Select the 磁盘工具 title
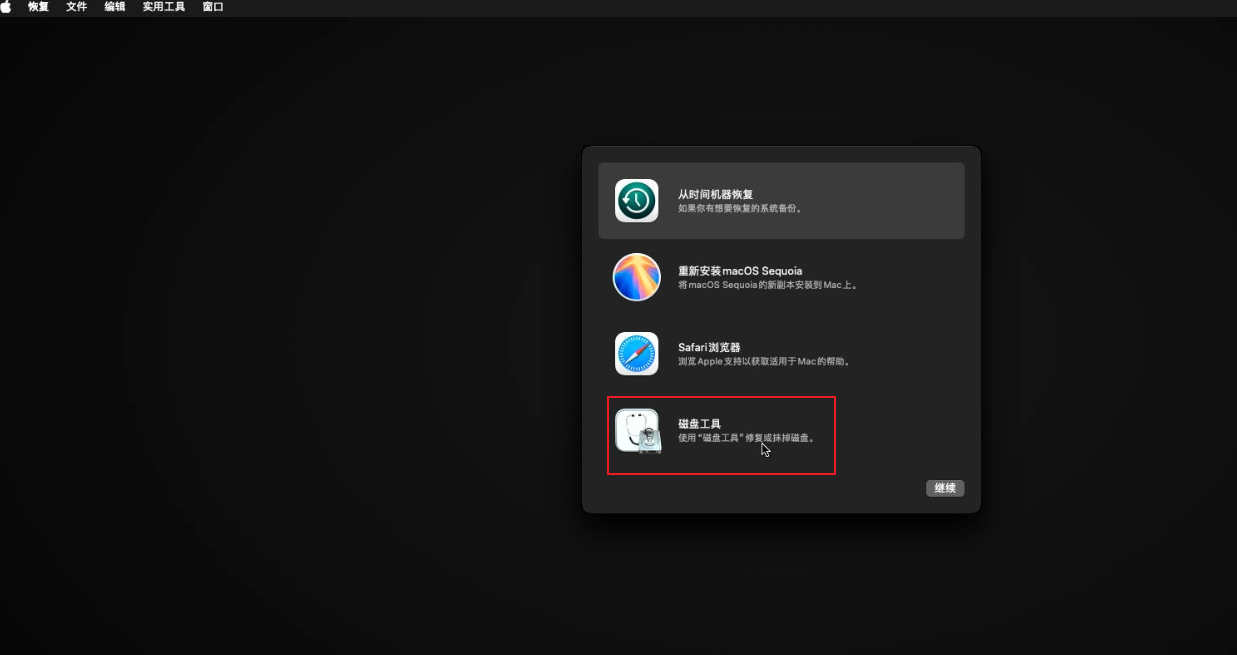The height and width of the screenshot is (655, 1237). point(699,424)
